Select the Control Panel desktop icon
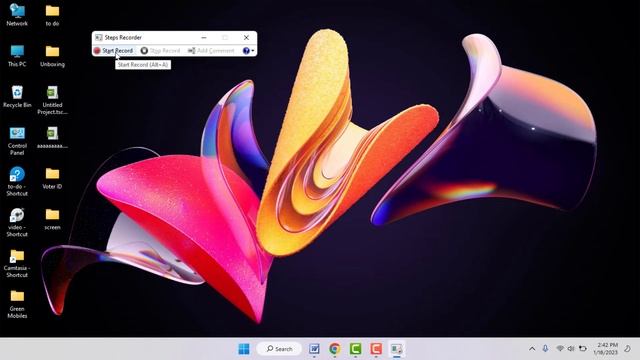 pyautogui.click(x=17, y=140)
